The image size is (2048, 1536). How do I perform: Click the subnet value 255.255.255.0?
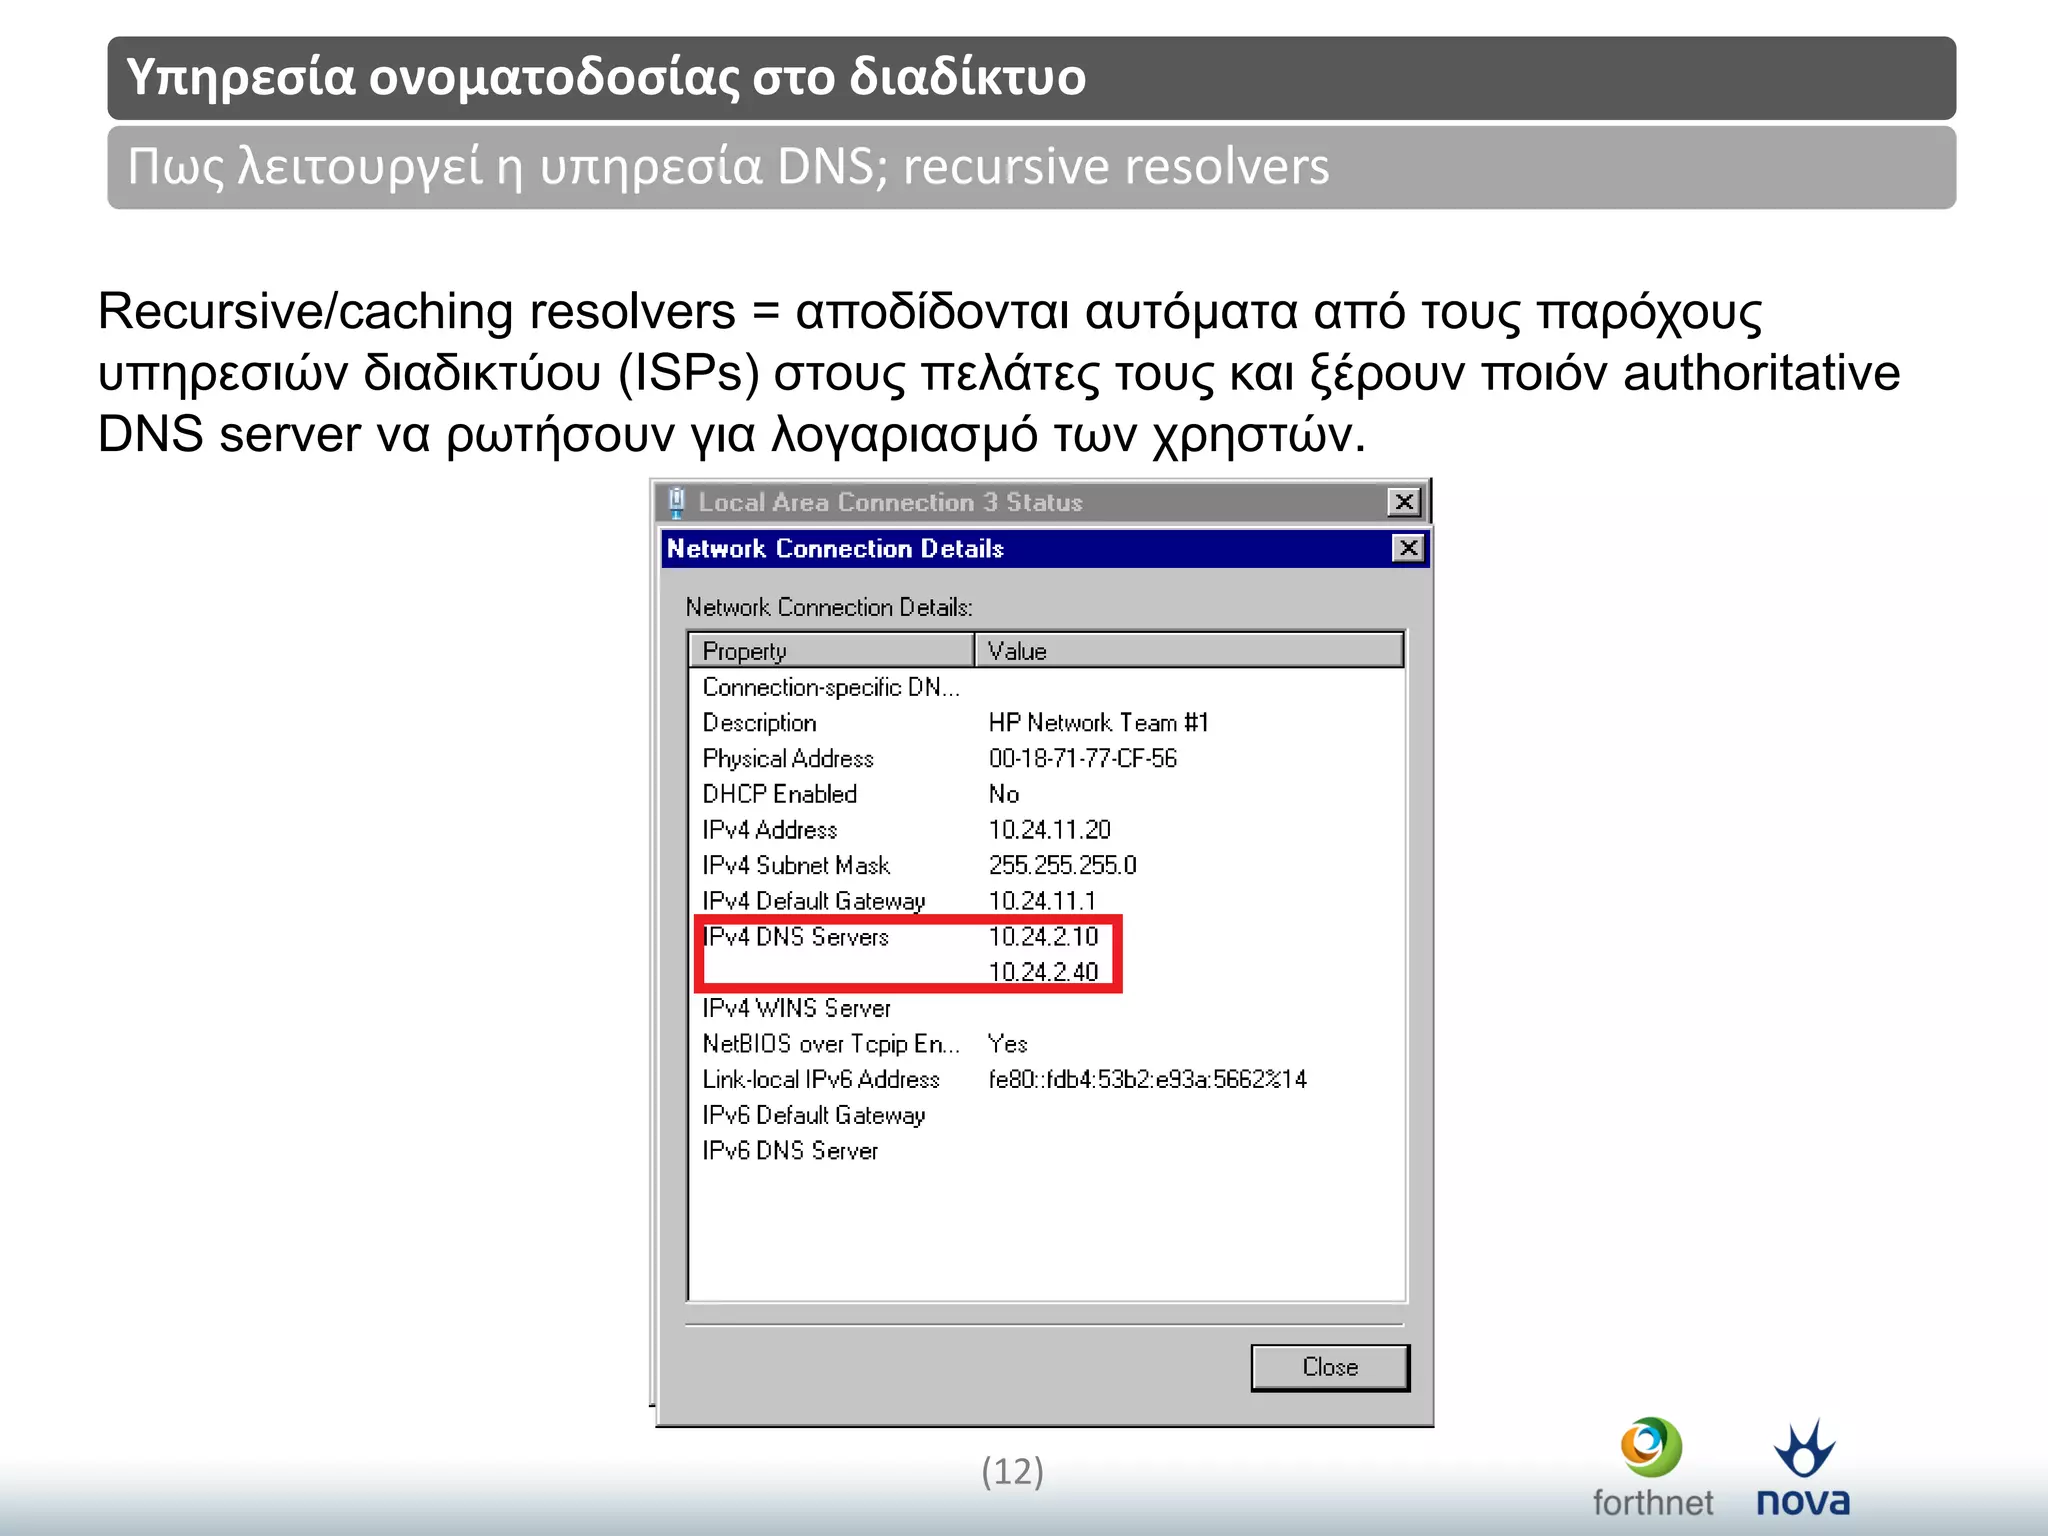1063,865
